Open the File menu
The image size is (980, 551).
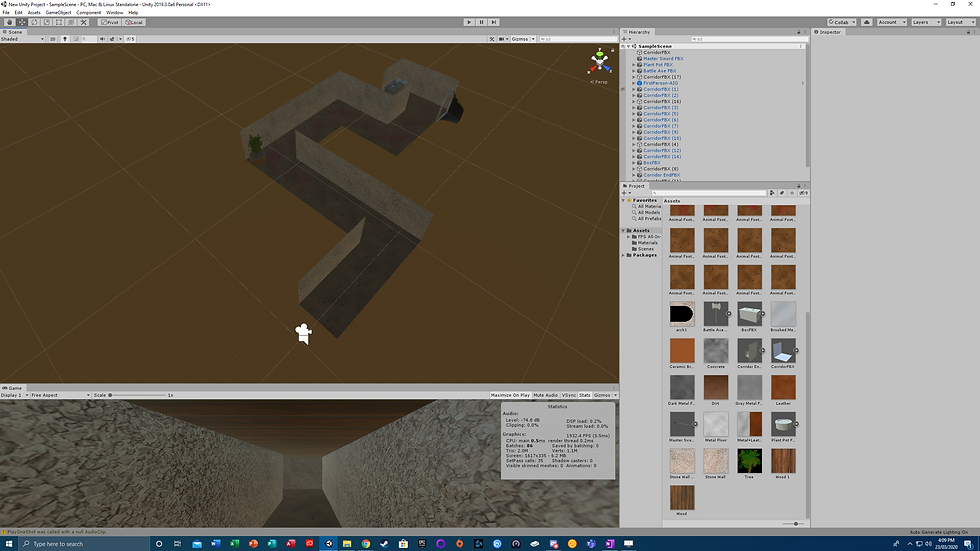tap(6, 12)
